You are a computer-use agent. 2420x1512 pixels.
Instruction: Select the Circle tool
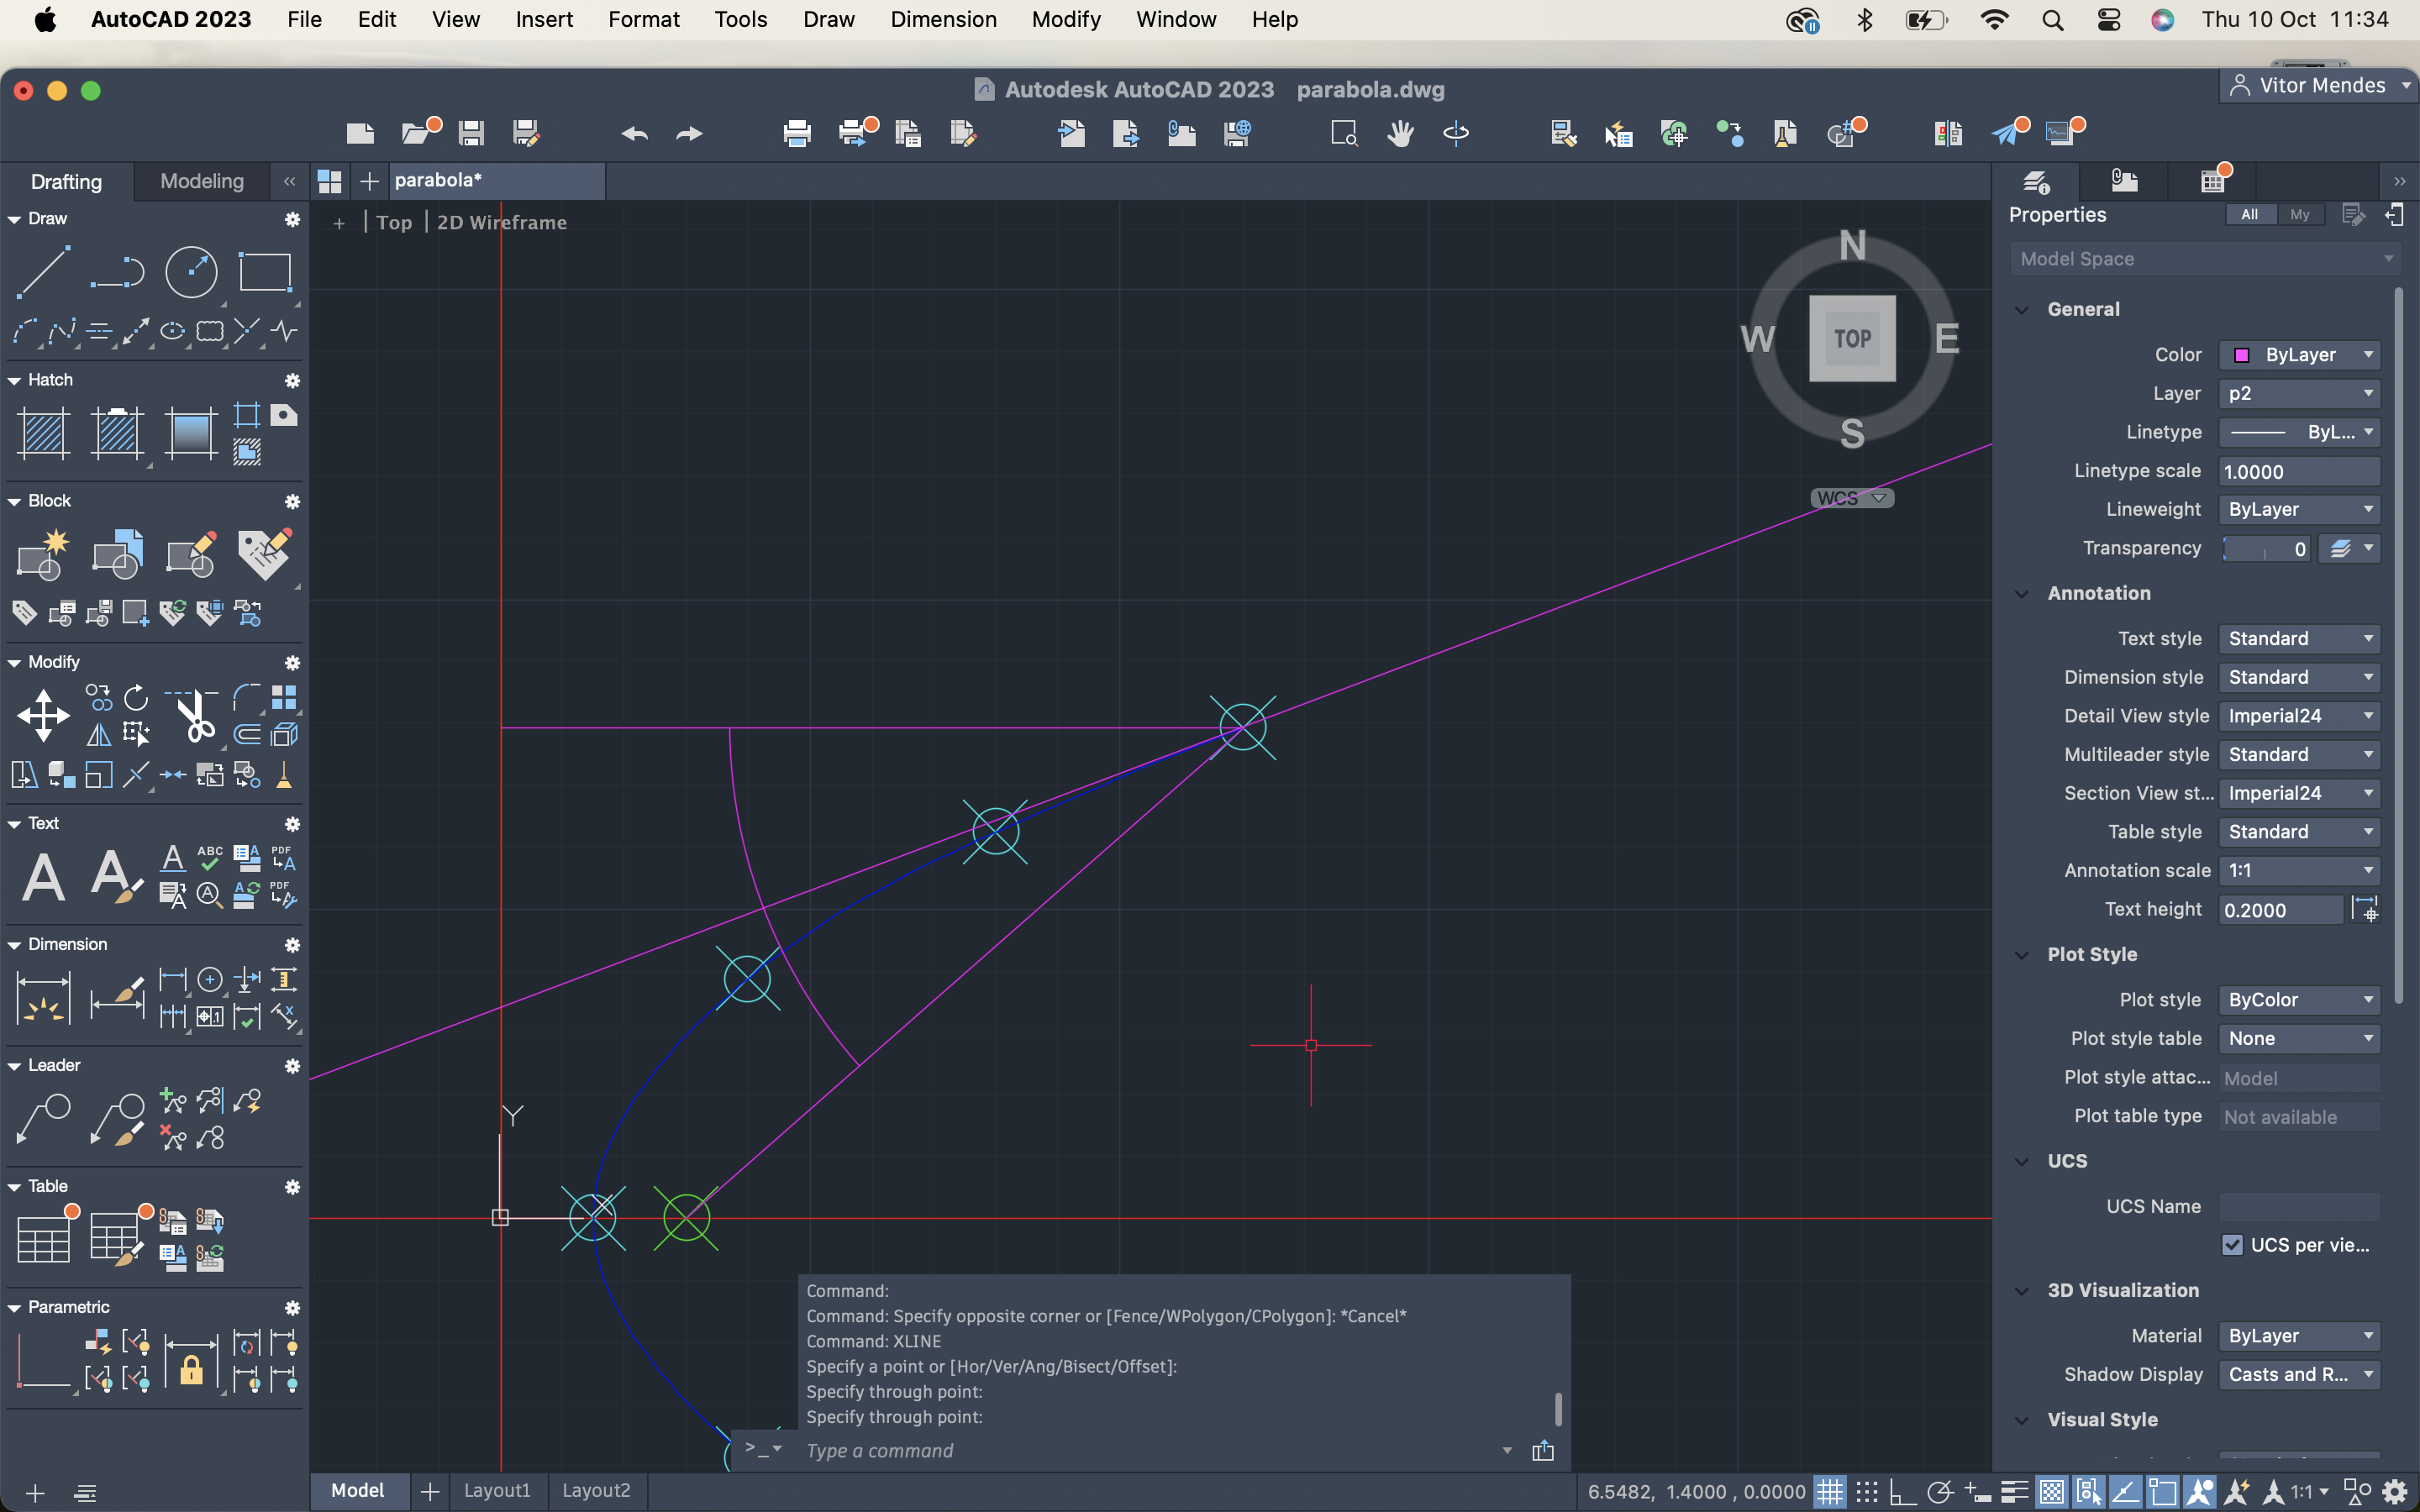191,271
